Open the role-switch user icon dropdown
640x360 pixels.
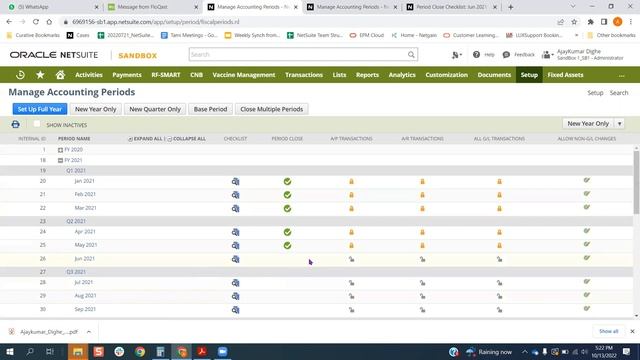(x=547, y=55)
